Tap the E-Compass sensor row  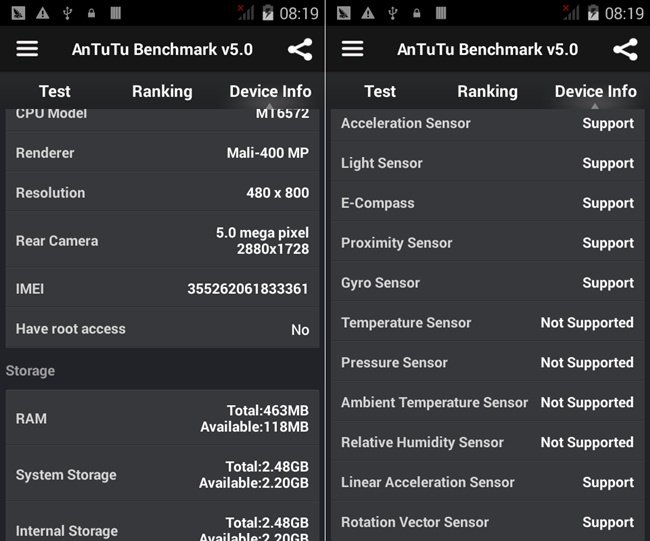pos(487,203)
